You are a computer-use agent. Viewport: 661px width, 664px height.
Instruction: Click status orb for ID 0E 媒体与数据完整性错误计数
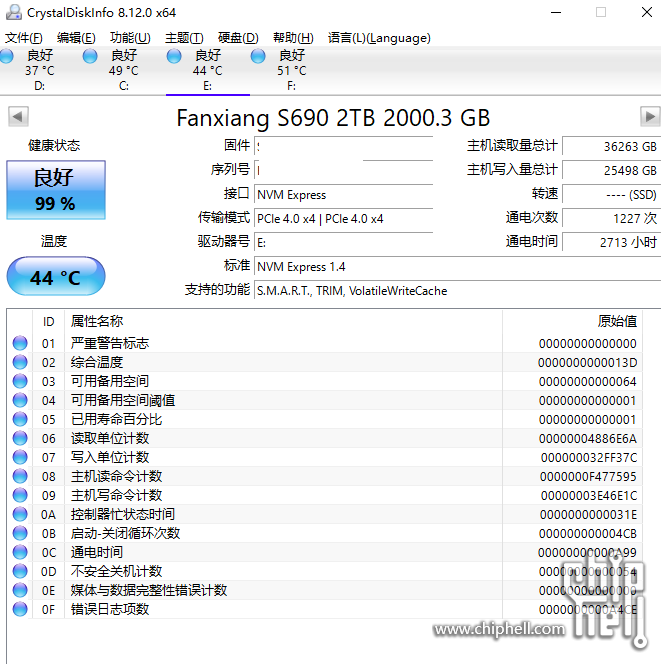pyautogui.click(x=20, y=590)
